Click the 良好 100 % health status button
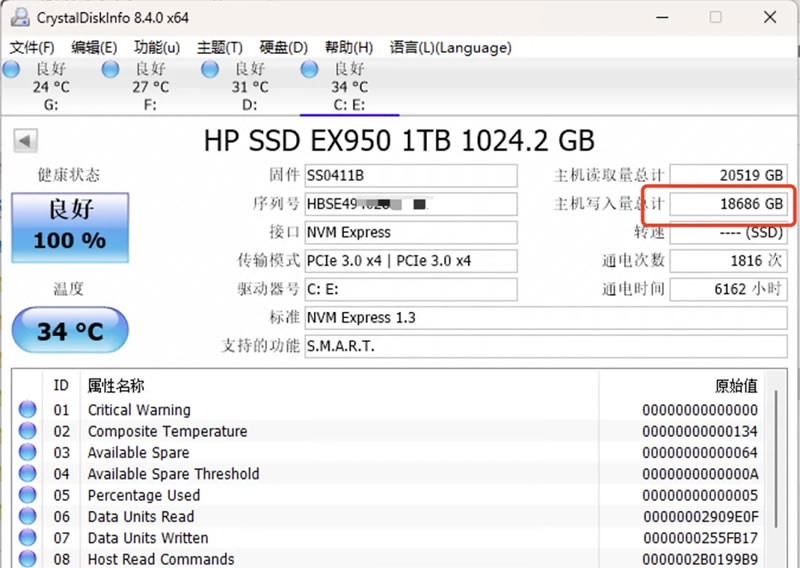 coord(70,228)
